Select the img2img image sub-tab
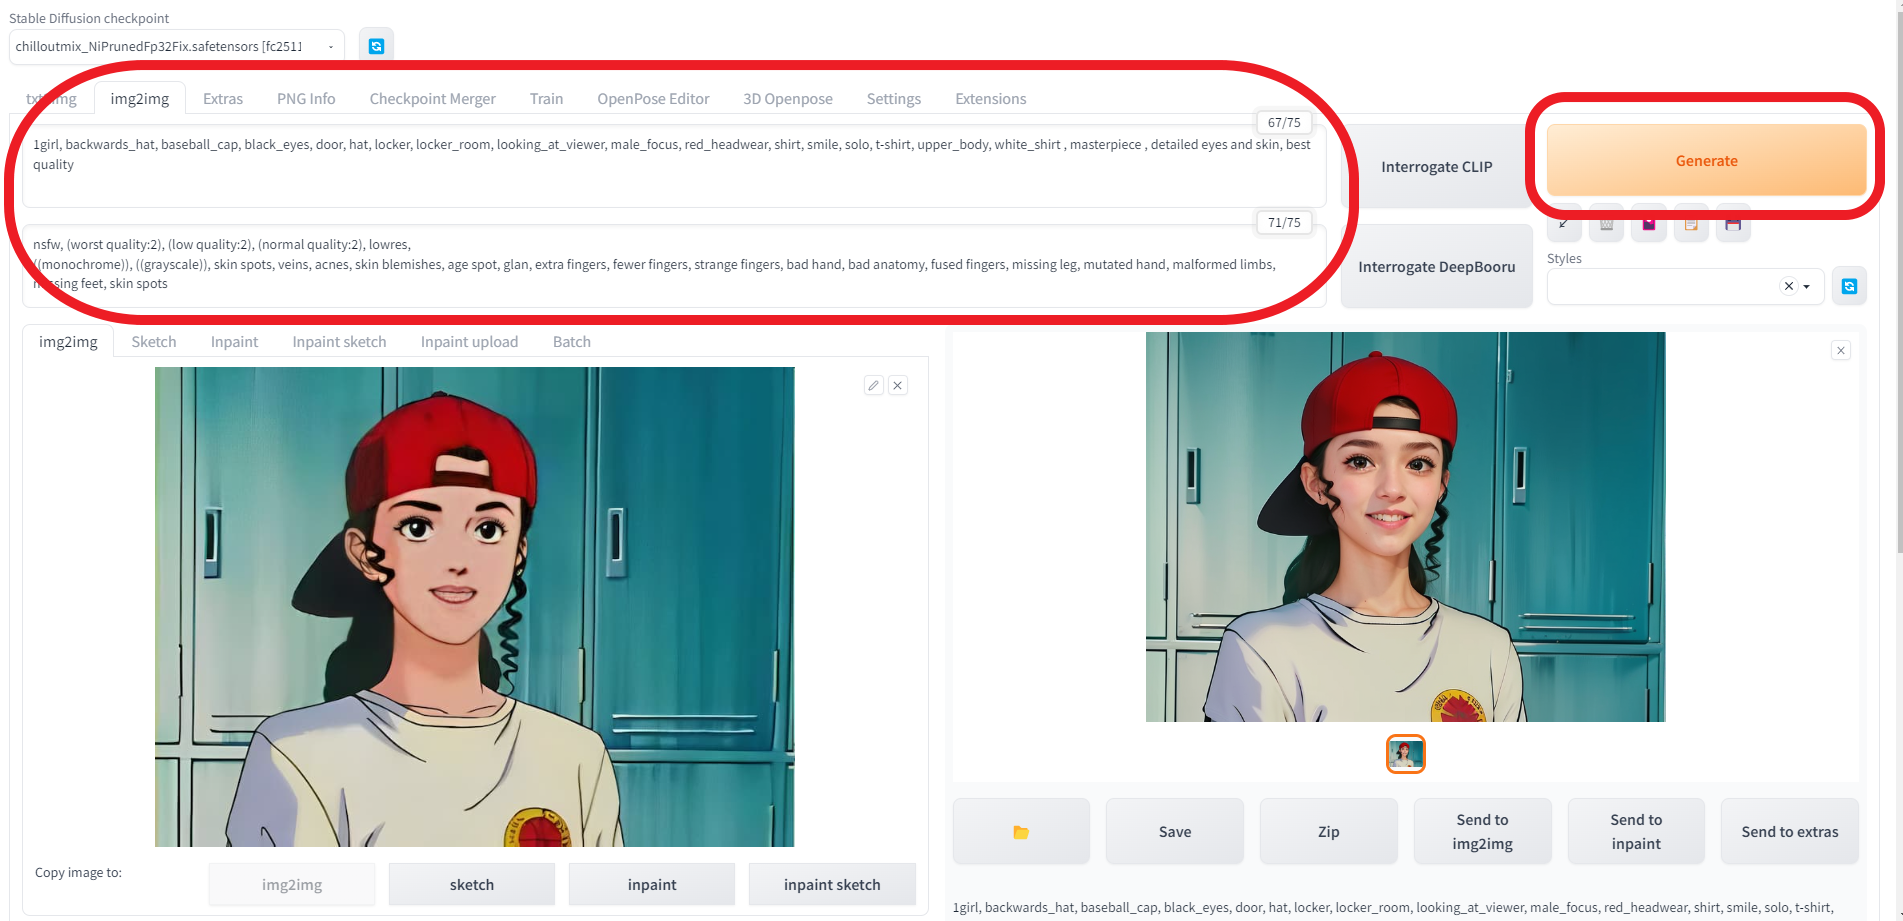The height and width of the screenshot is (921, 1903). (x=68, y=341)
